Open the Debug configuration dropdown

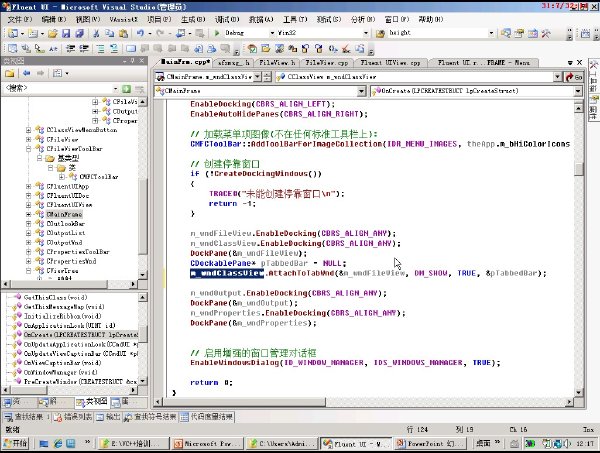(x=272, y=33)
